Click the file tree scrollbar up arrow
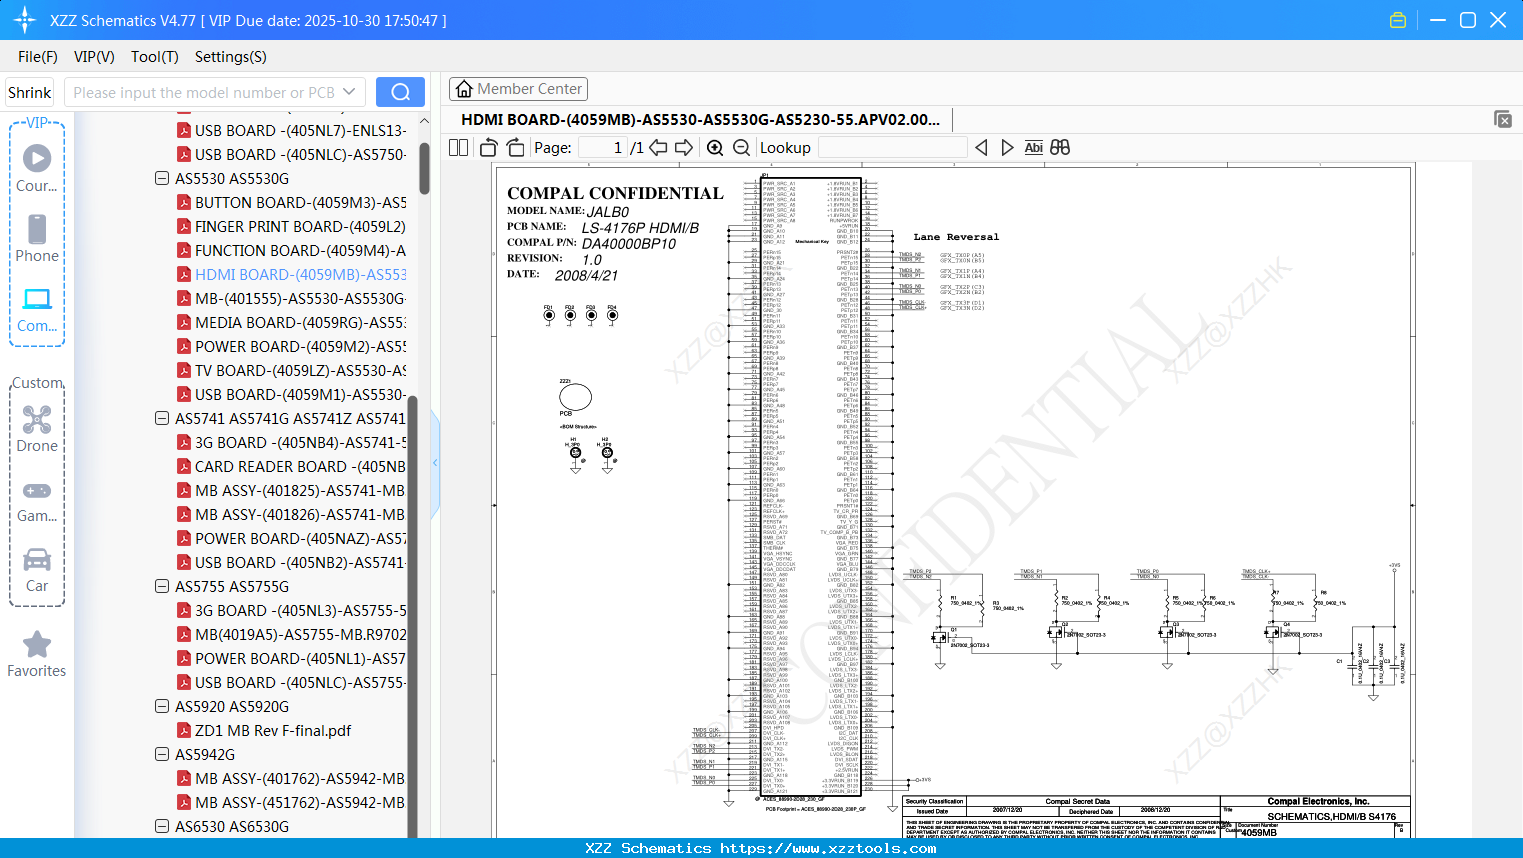 [424, 121]
